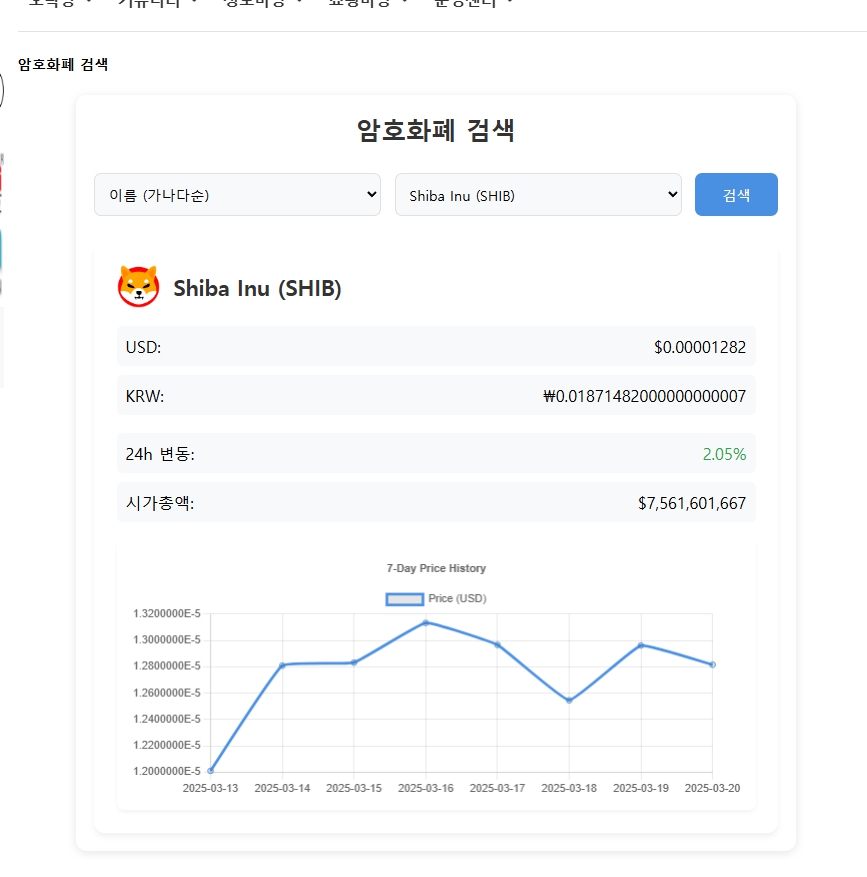The height and width of the screenshot is (877, 867).
Task: Click the 7-Day Price History chart title
Action: click(436, 568)
